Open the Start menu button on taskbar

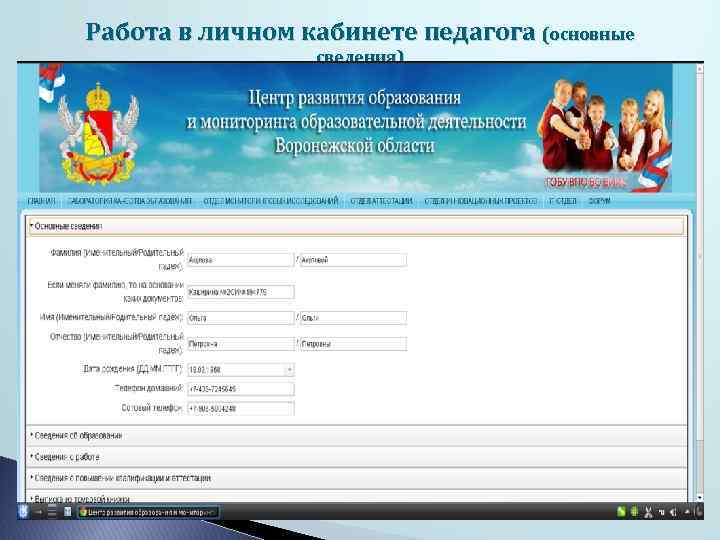click(x=24, y=512)
